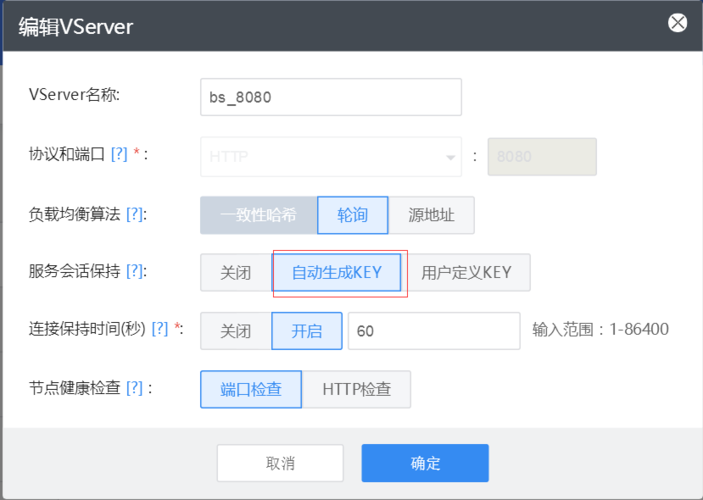703x500 pixels.
Task: Select 用户定义KEY session persistence
Action: coord(466,273)
